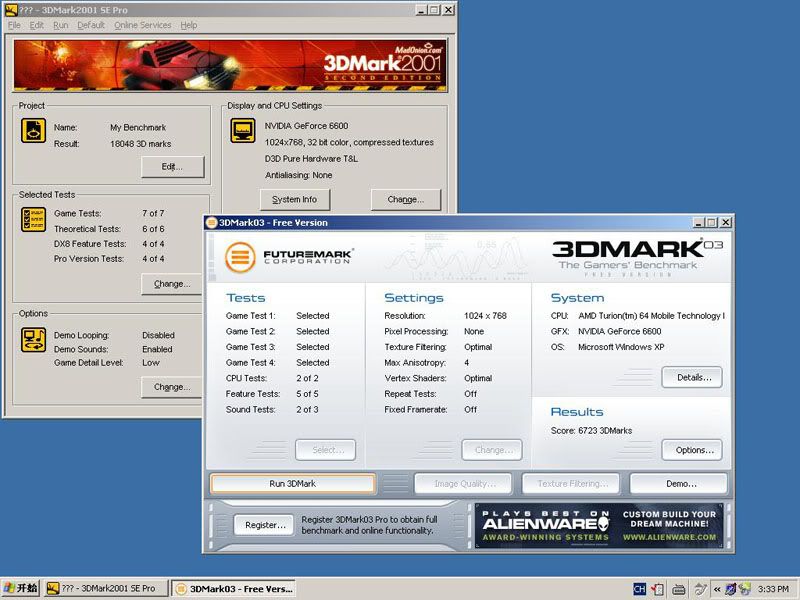Click the Edit... button under Project
The height and width of the screenshot is (600, 800).
(172, 166)
